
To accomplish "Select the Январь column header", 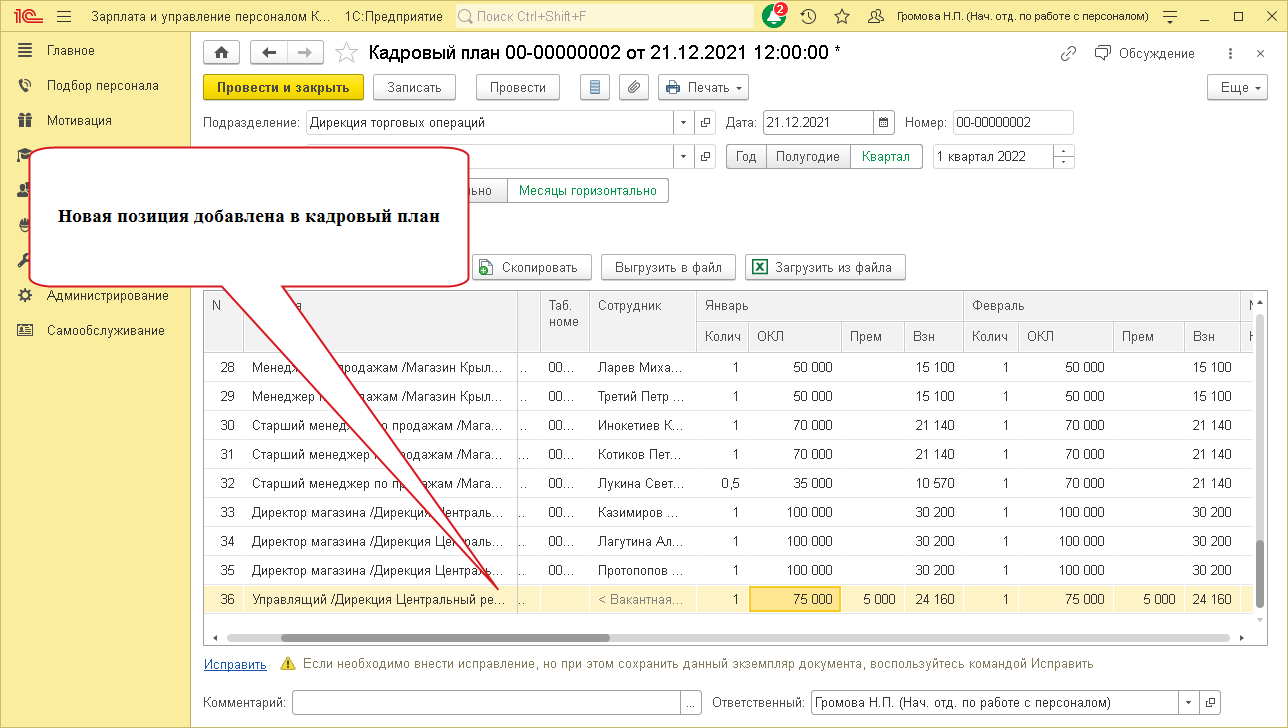I will tap(830, 306).
